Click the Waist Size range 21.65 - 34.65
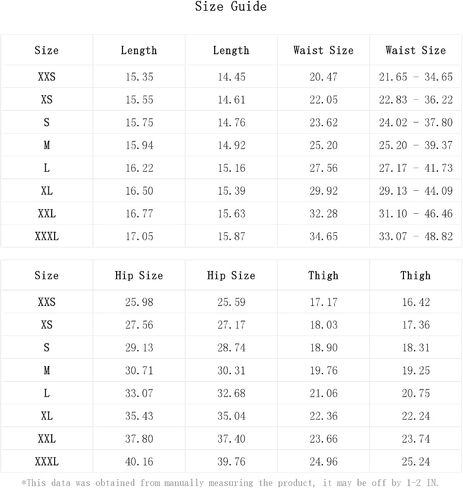The height and width of the screenshot is (488, 463). (415, 77)
